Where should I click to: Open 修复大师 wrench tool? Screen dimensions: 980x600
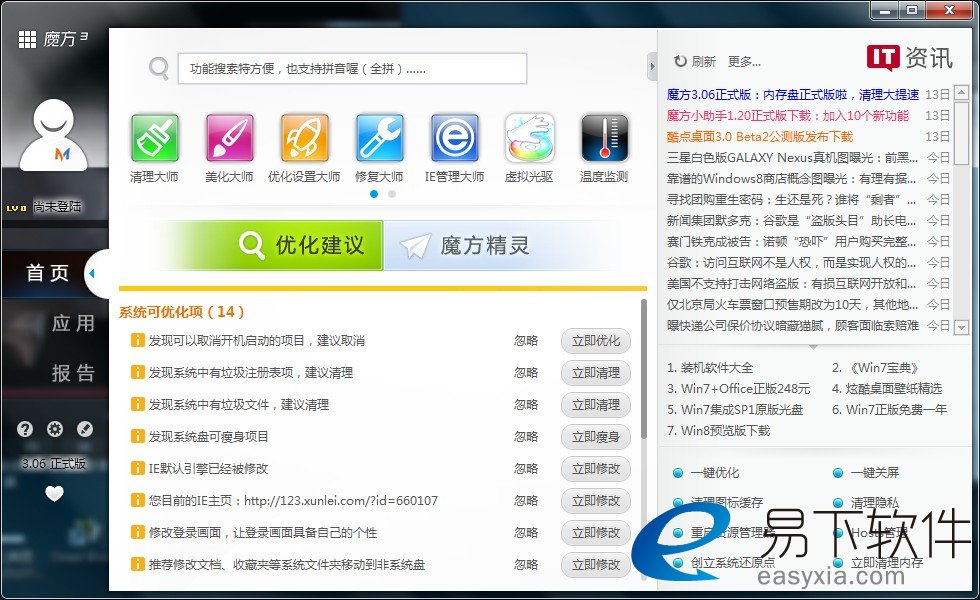click(x=379, y=138)
